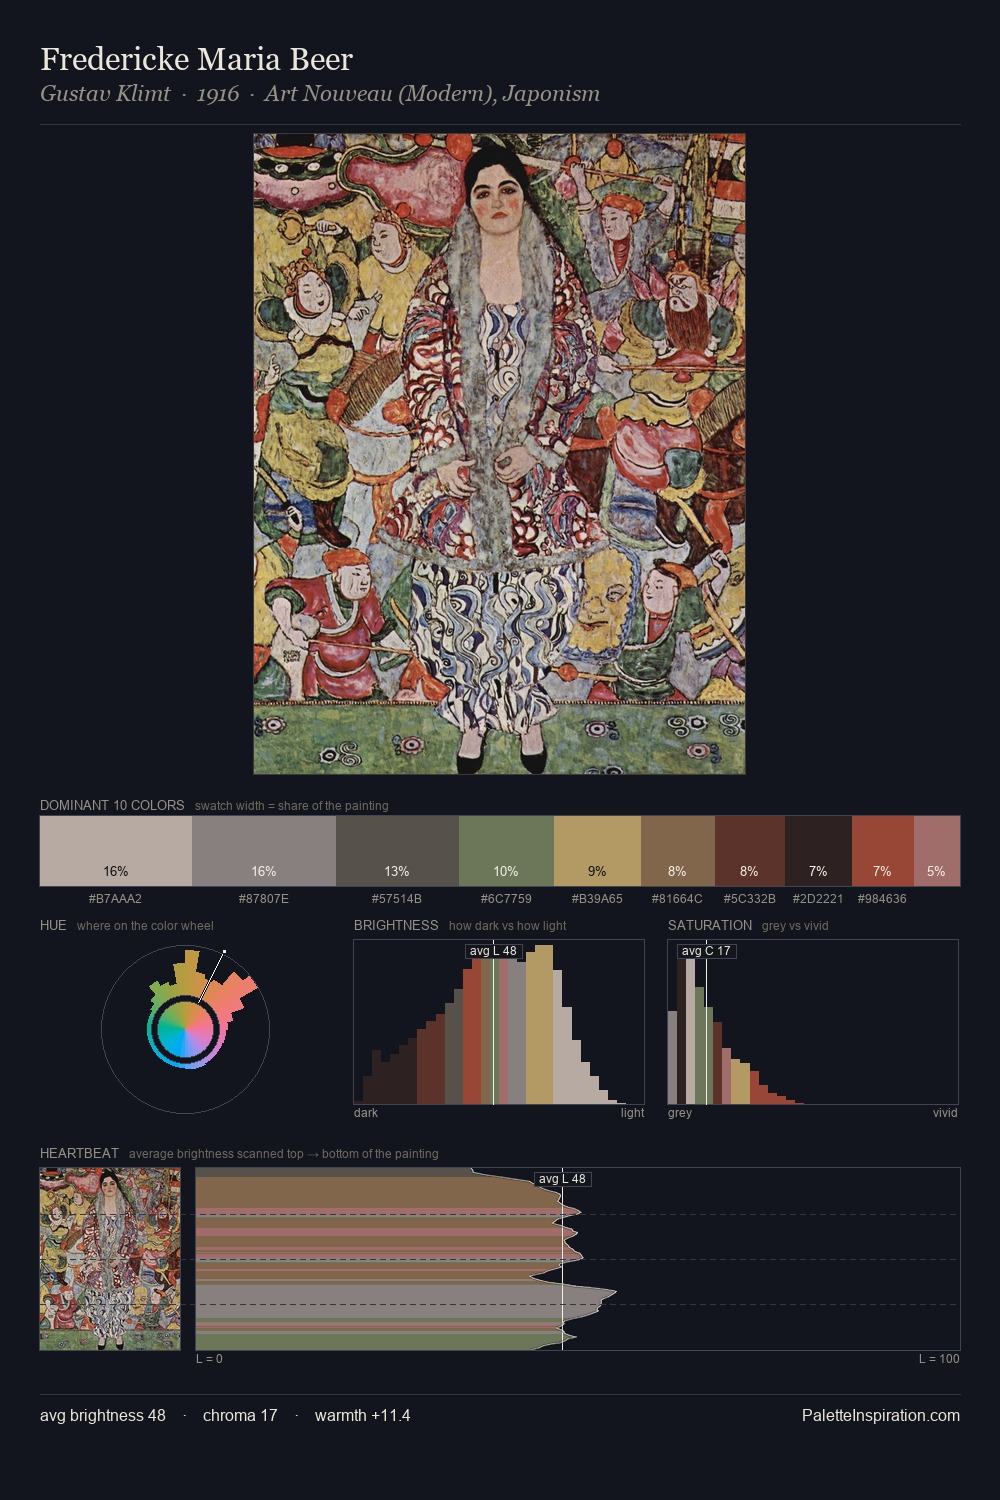The image size is (1000, 1500).
Task: Select the 5% dusty pink swatch
Action: click(x=937, y=851)
